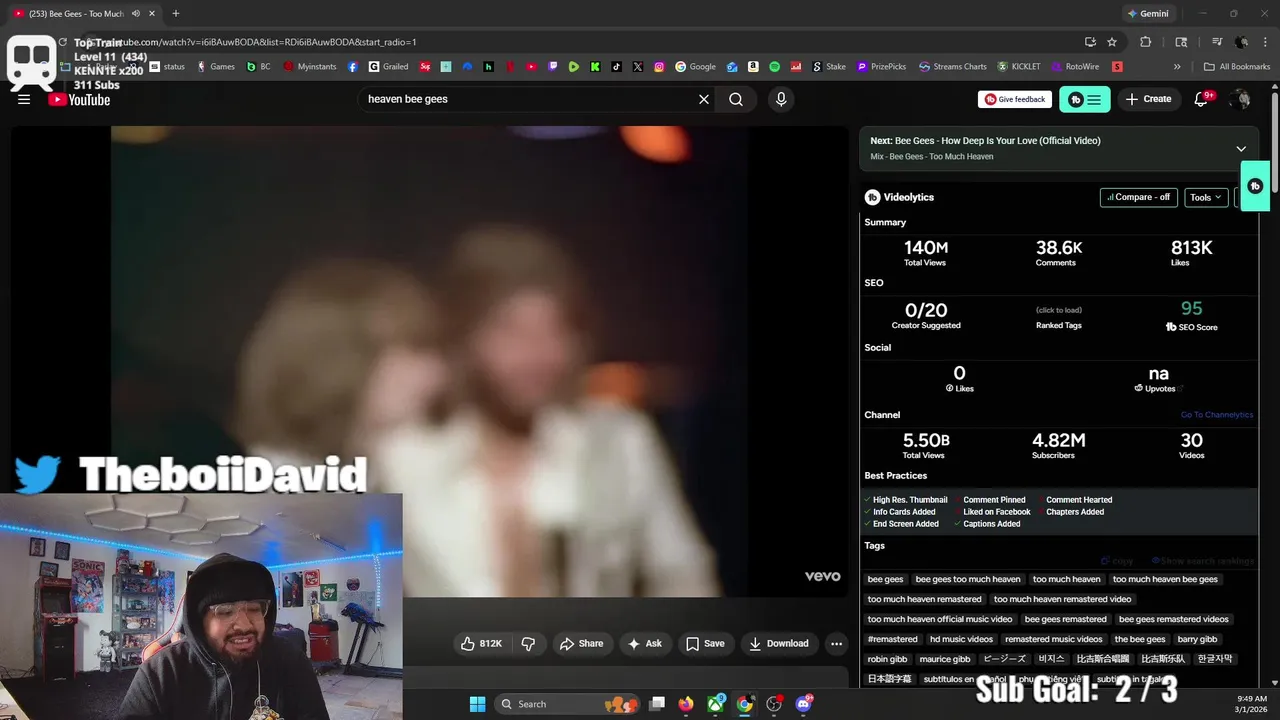Open the TikTok bookmark icon
Image resolution: width=1280 pixels, height=720 pixels.
(616, 67)
